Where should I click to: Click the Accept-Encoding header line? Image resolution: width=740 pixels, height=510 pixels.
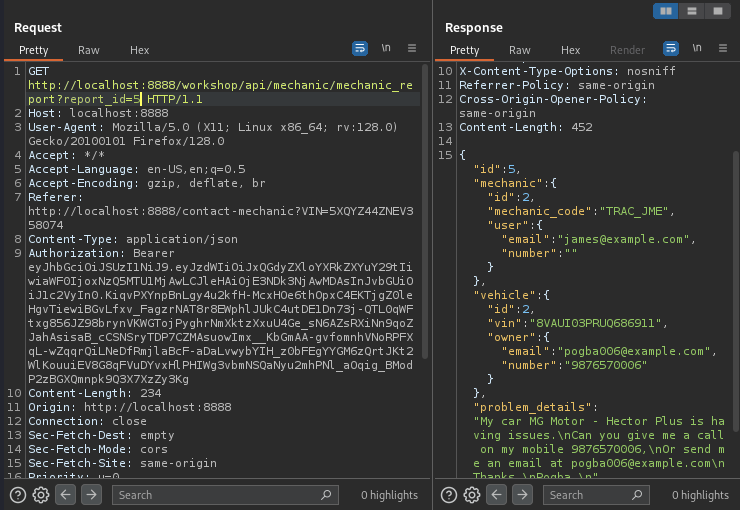(147, 183)
